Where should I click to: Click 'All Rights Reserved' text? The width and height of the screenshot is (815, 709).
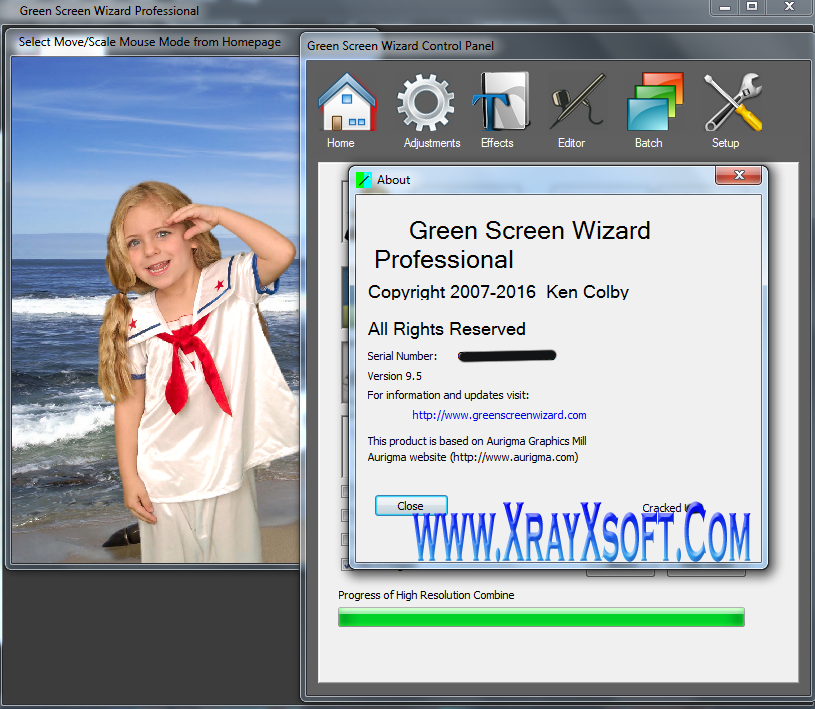(446, 329)
